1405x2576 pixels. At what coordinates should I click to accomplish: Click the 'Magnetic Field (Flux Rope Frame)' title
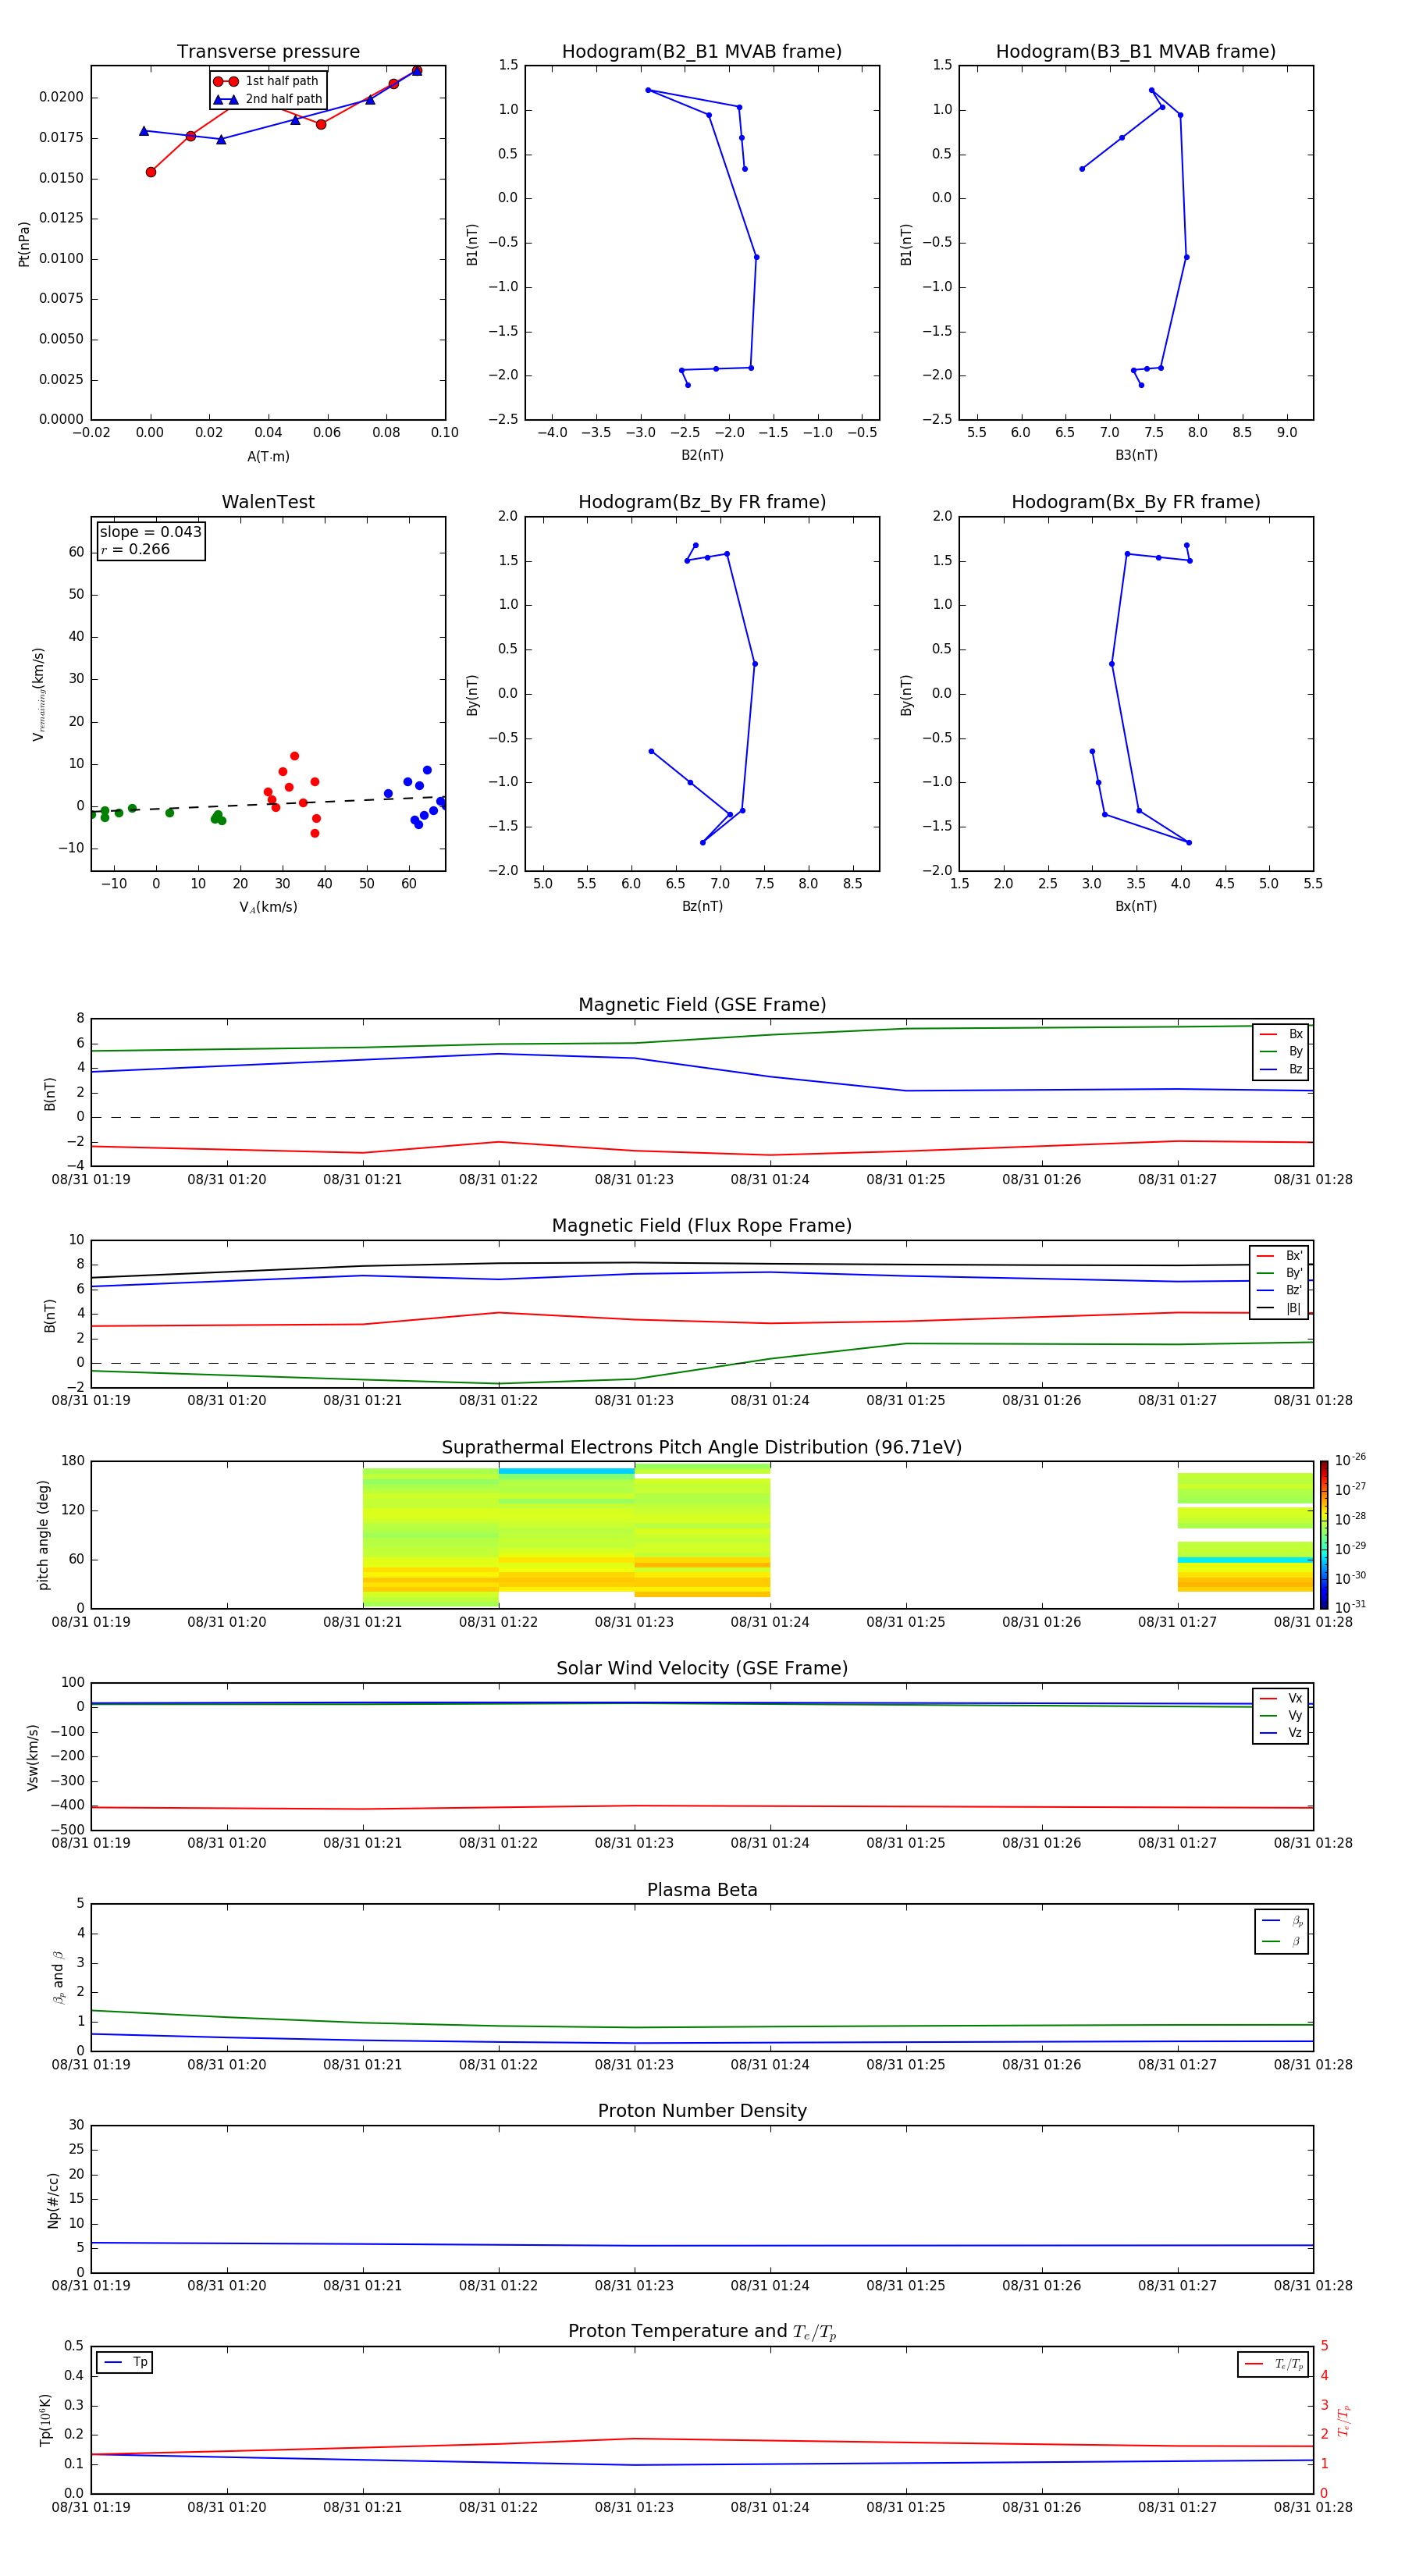pos(702,1225)
